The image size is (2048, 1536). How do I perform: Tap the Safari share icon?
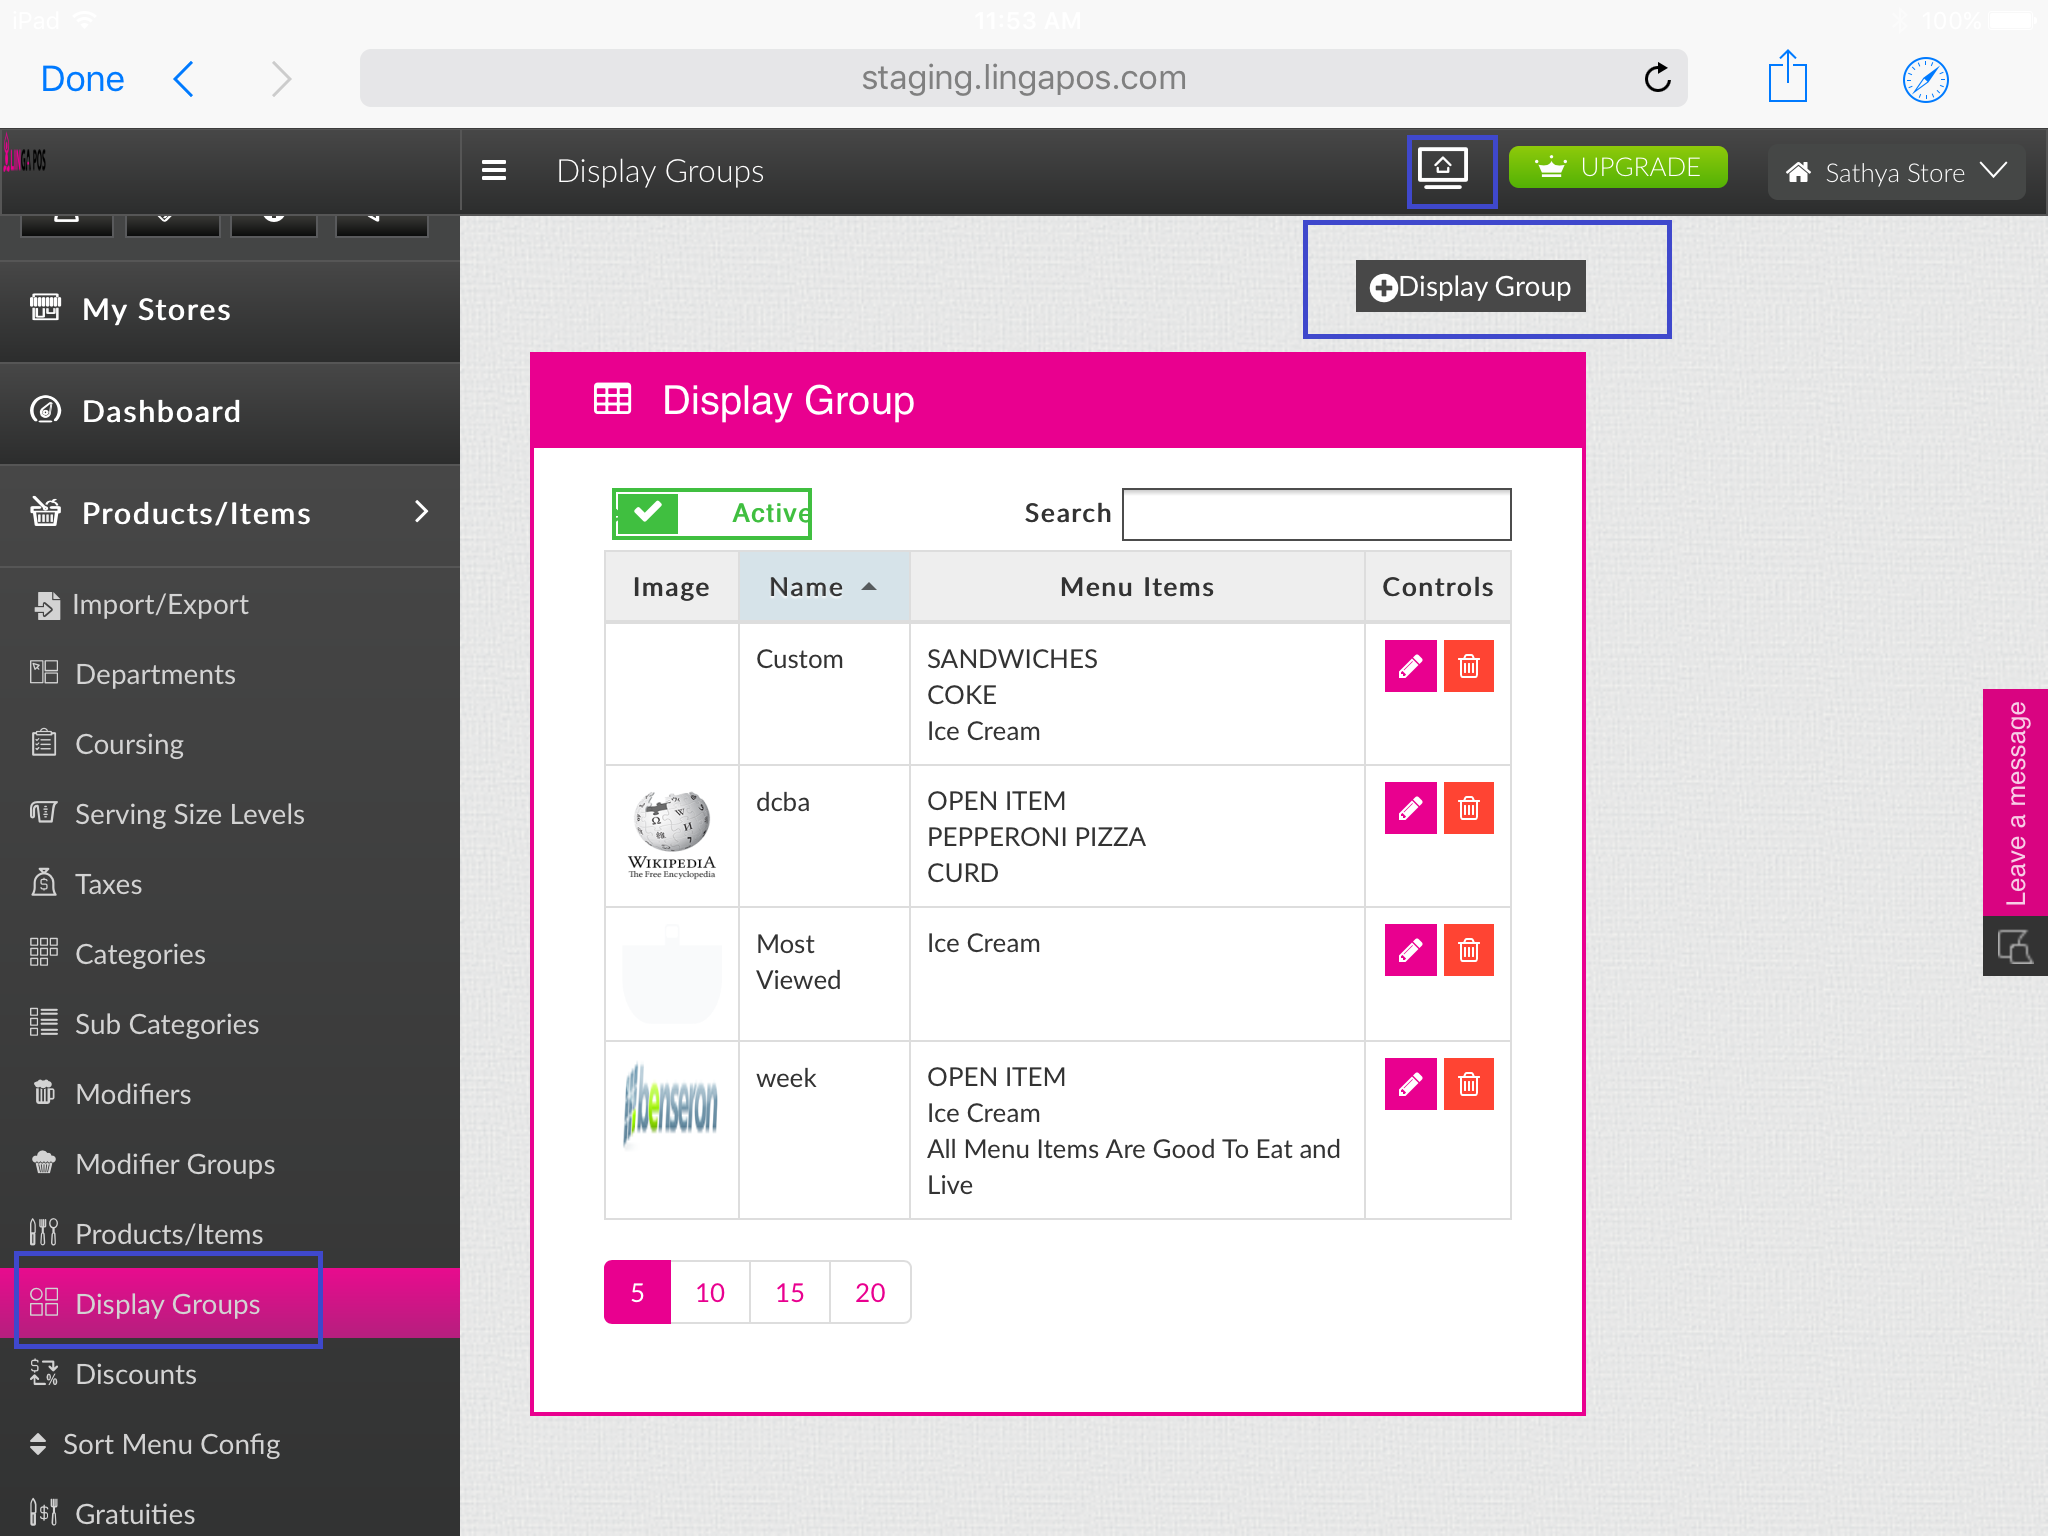pos(1787,78)
